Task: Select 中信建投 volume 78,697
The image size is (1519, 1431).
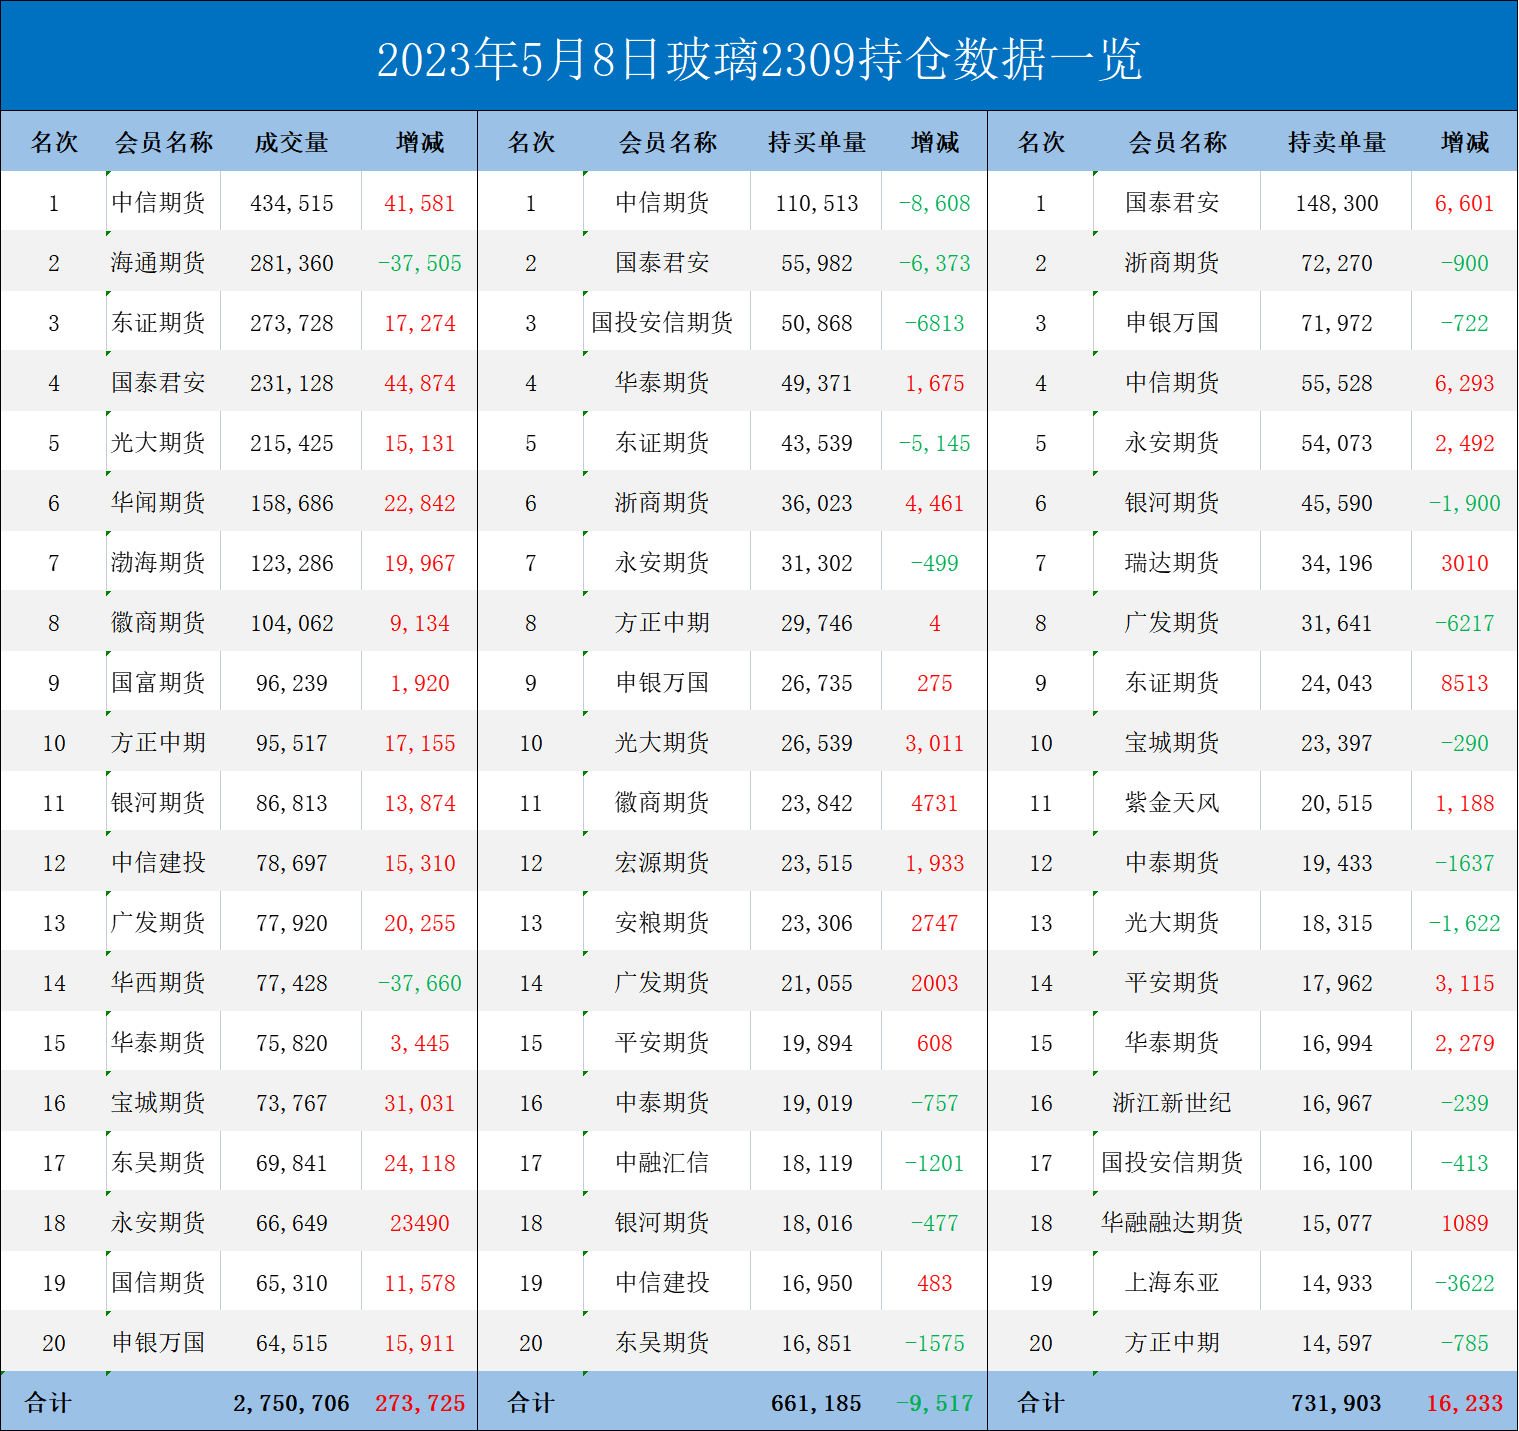Action: point(292,863)
